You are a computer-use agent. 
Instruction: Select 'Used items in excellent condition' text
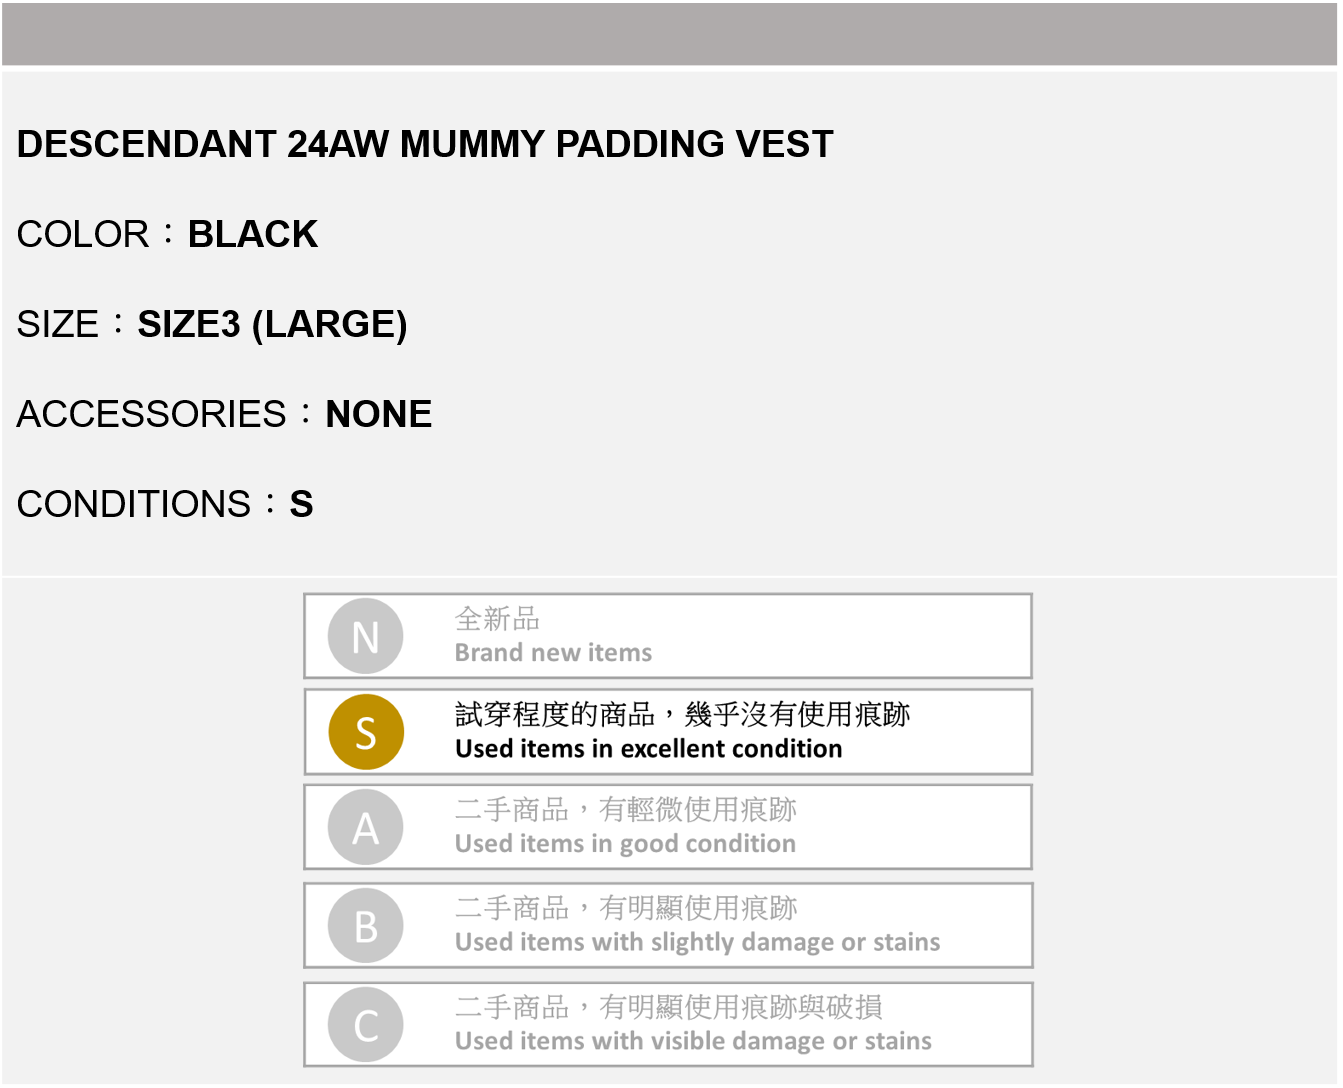point(648,749)
